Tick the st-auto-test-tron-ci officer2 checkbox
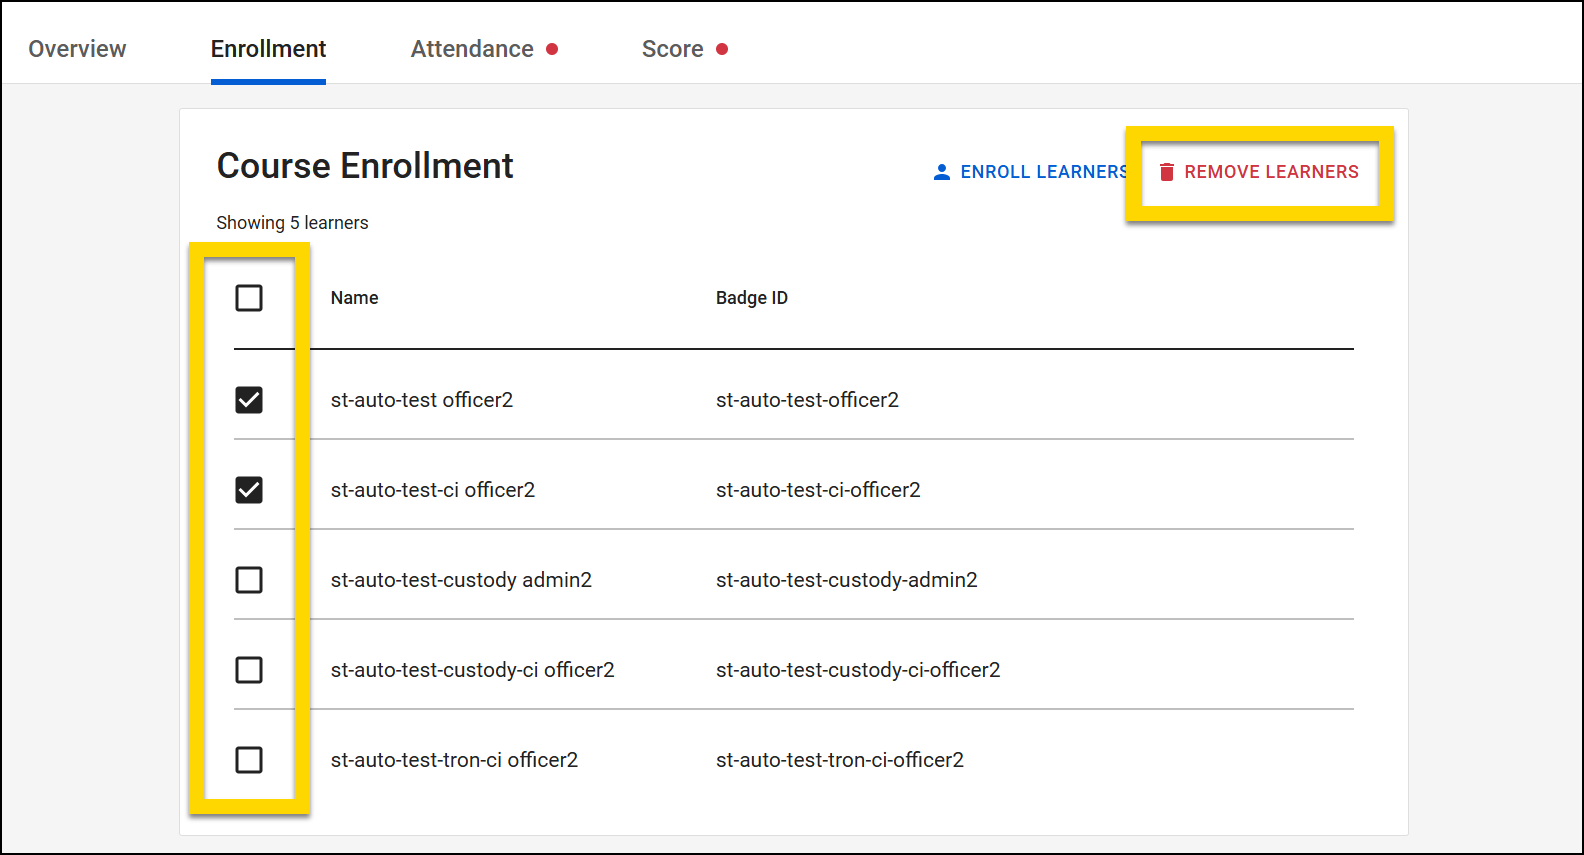Viewport: 1584px width, 855px height. pyautogui.click(x=249, y=760)
